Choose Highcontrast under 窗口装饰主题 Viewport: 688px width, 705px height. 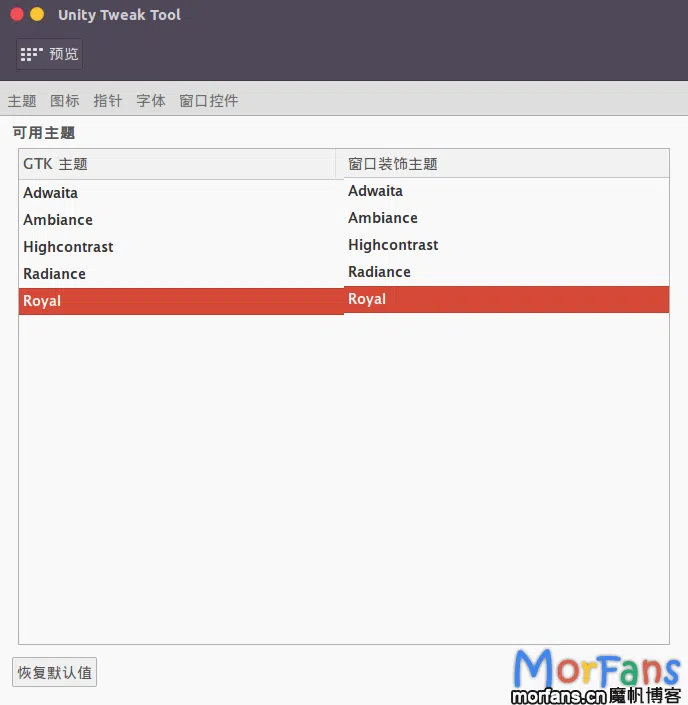pos(506,245)
